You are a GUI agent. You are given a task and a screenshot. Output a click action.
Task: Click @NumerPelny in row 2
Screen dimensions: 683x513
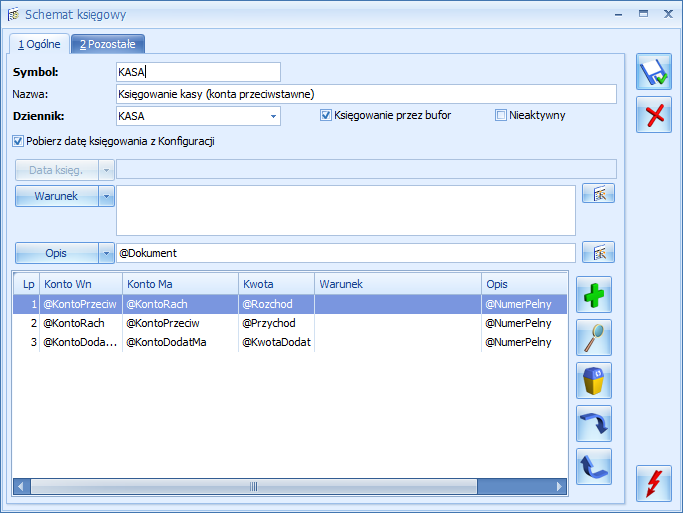click(524, 323)
